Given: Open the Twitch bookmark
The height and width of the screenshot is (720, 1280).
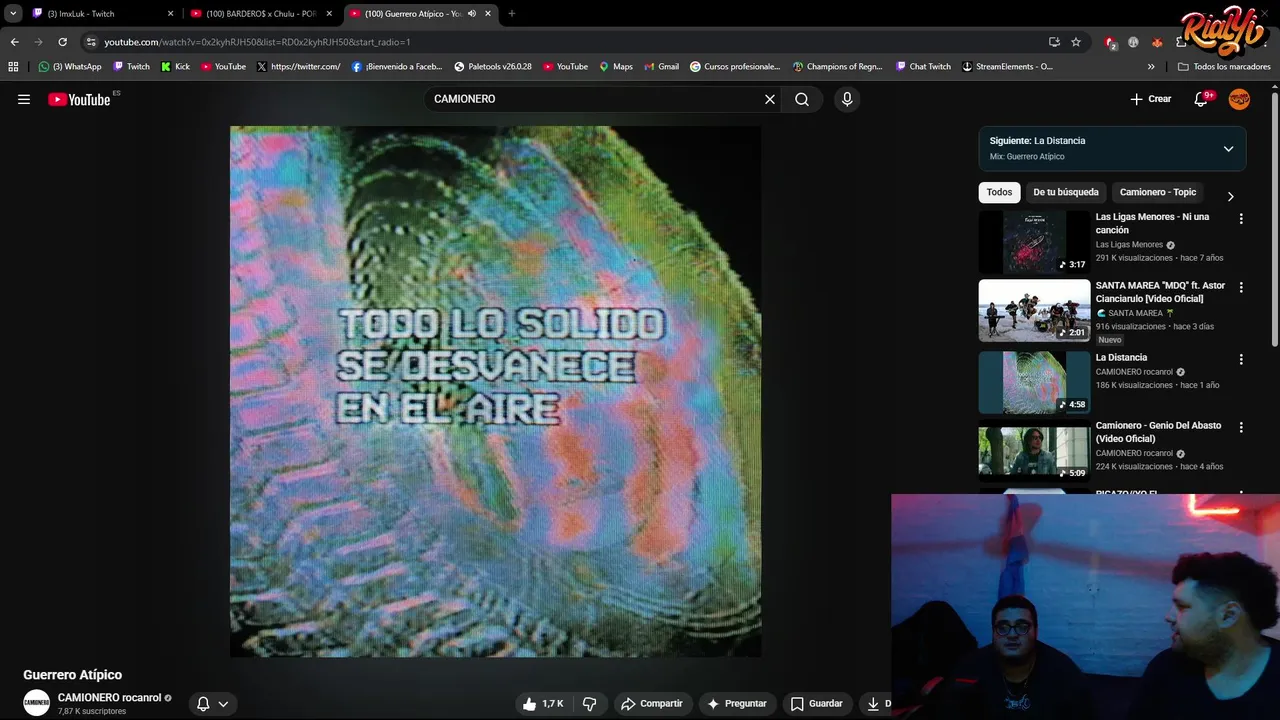Looking at the screenshot, I should point(131,67).
